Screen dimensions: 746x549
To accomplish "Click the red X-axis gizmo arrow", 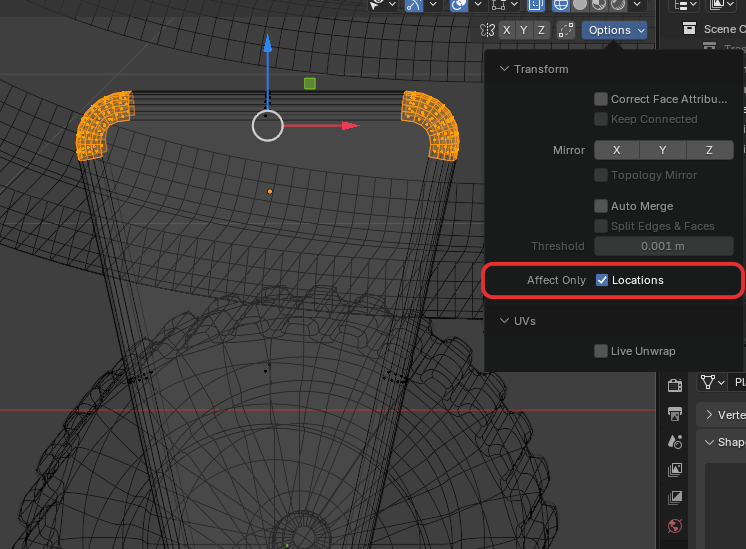I will tap(350, 126).
